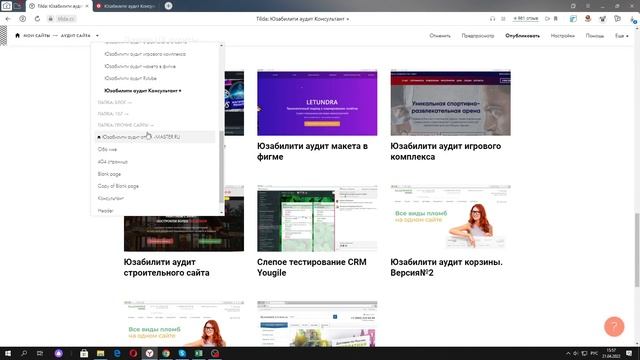Image resolution: width=640 pixels, height=360 pixels.
Task: Open Header page in dropdown
Action: (105, 211)
